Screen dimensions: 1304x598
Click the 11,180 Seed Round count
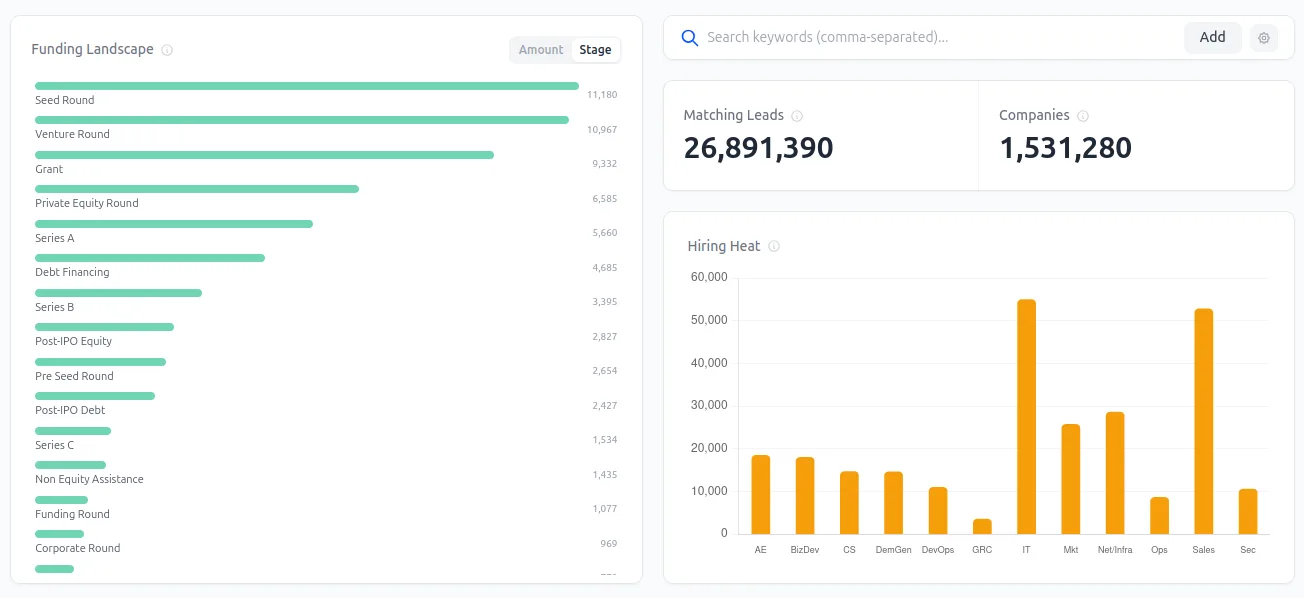(602, 95)
